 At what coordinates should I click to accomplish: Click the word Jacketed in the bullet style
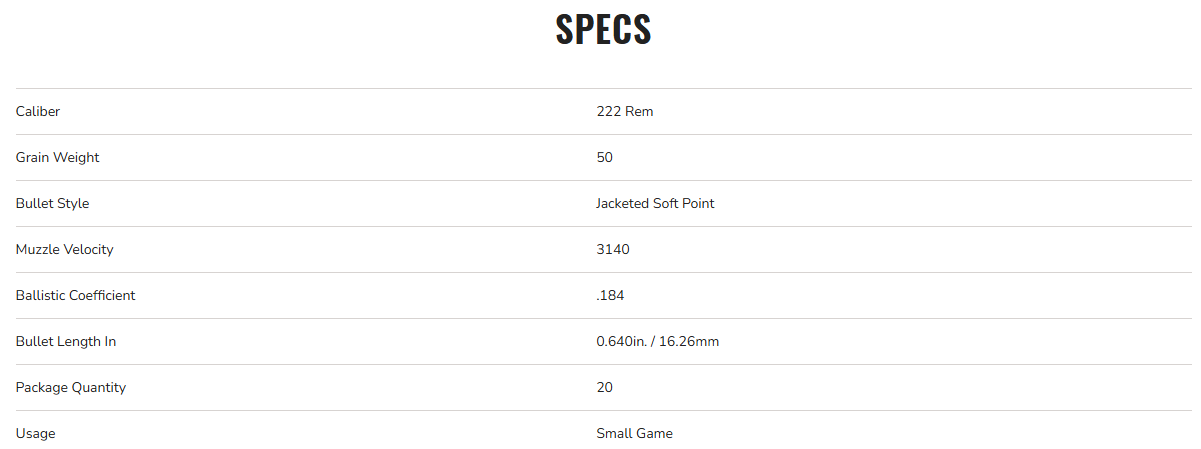coord(622,203)
